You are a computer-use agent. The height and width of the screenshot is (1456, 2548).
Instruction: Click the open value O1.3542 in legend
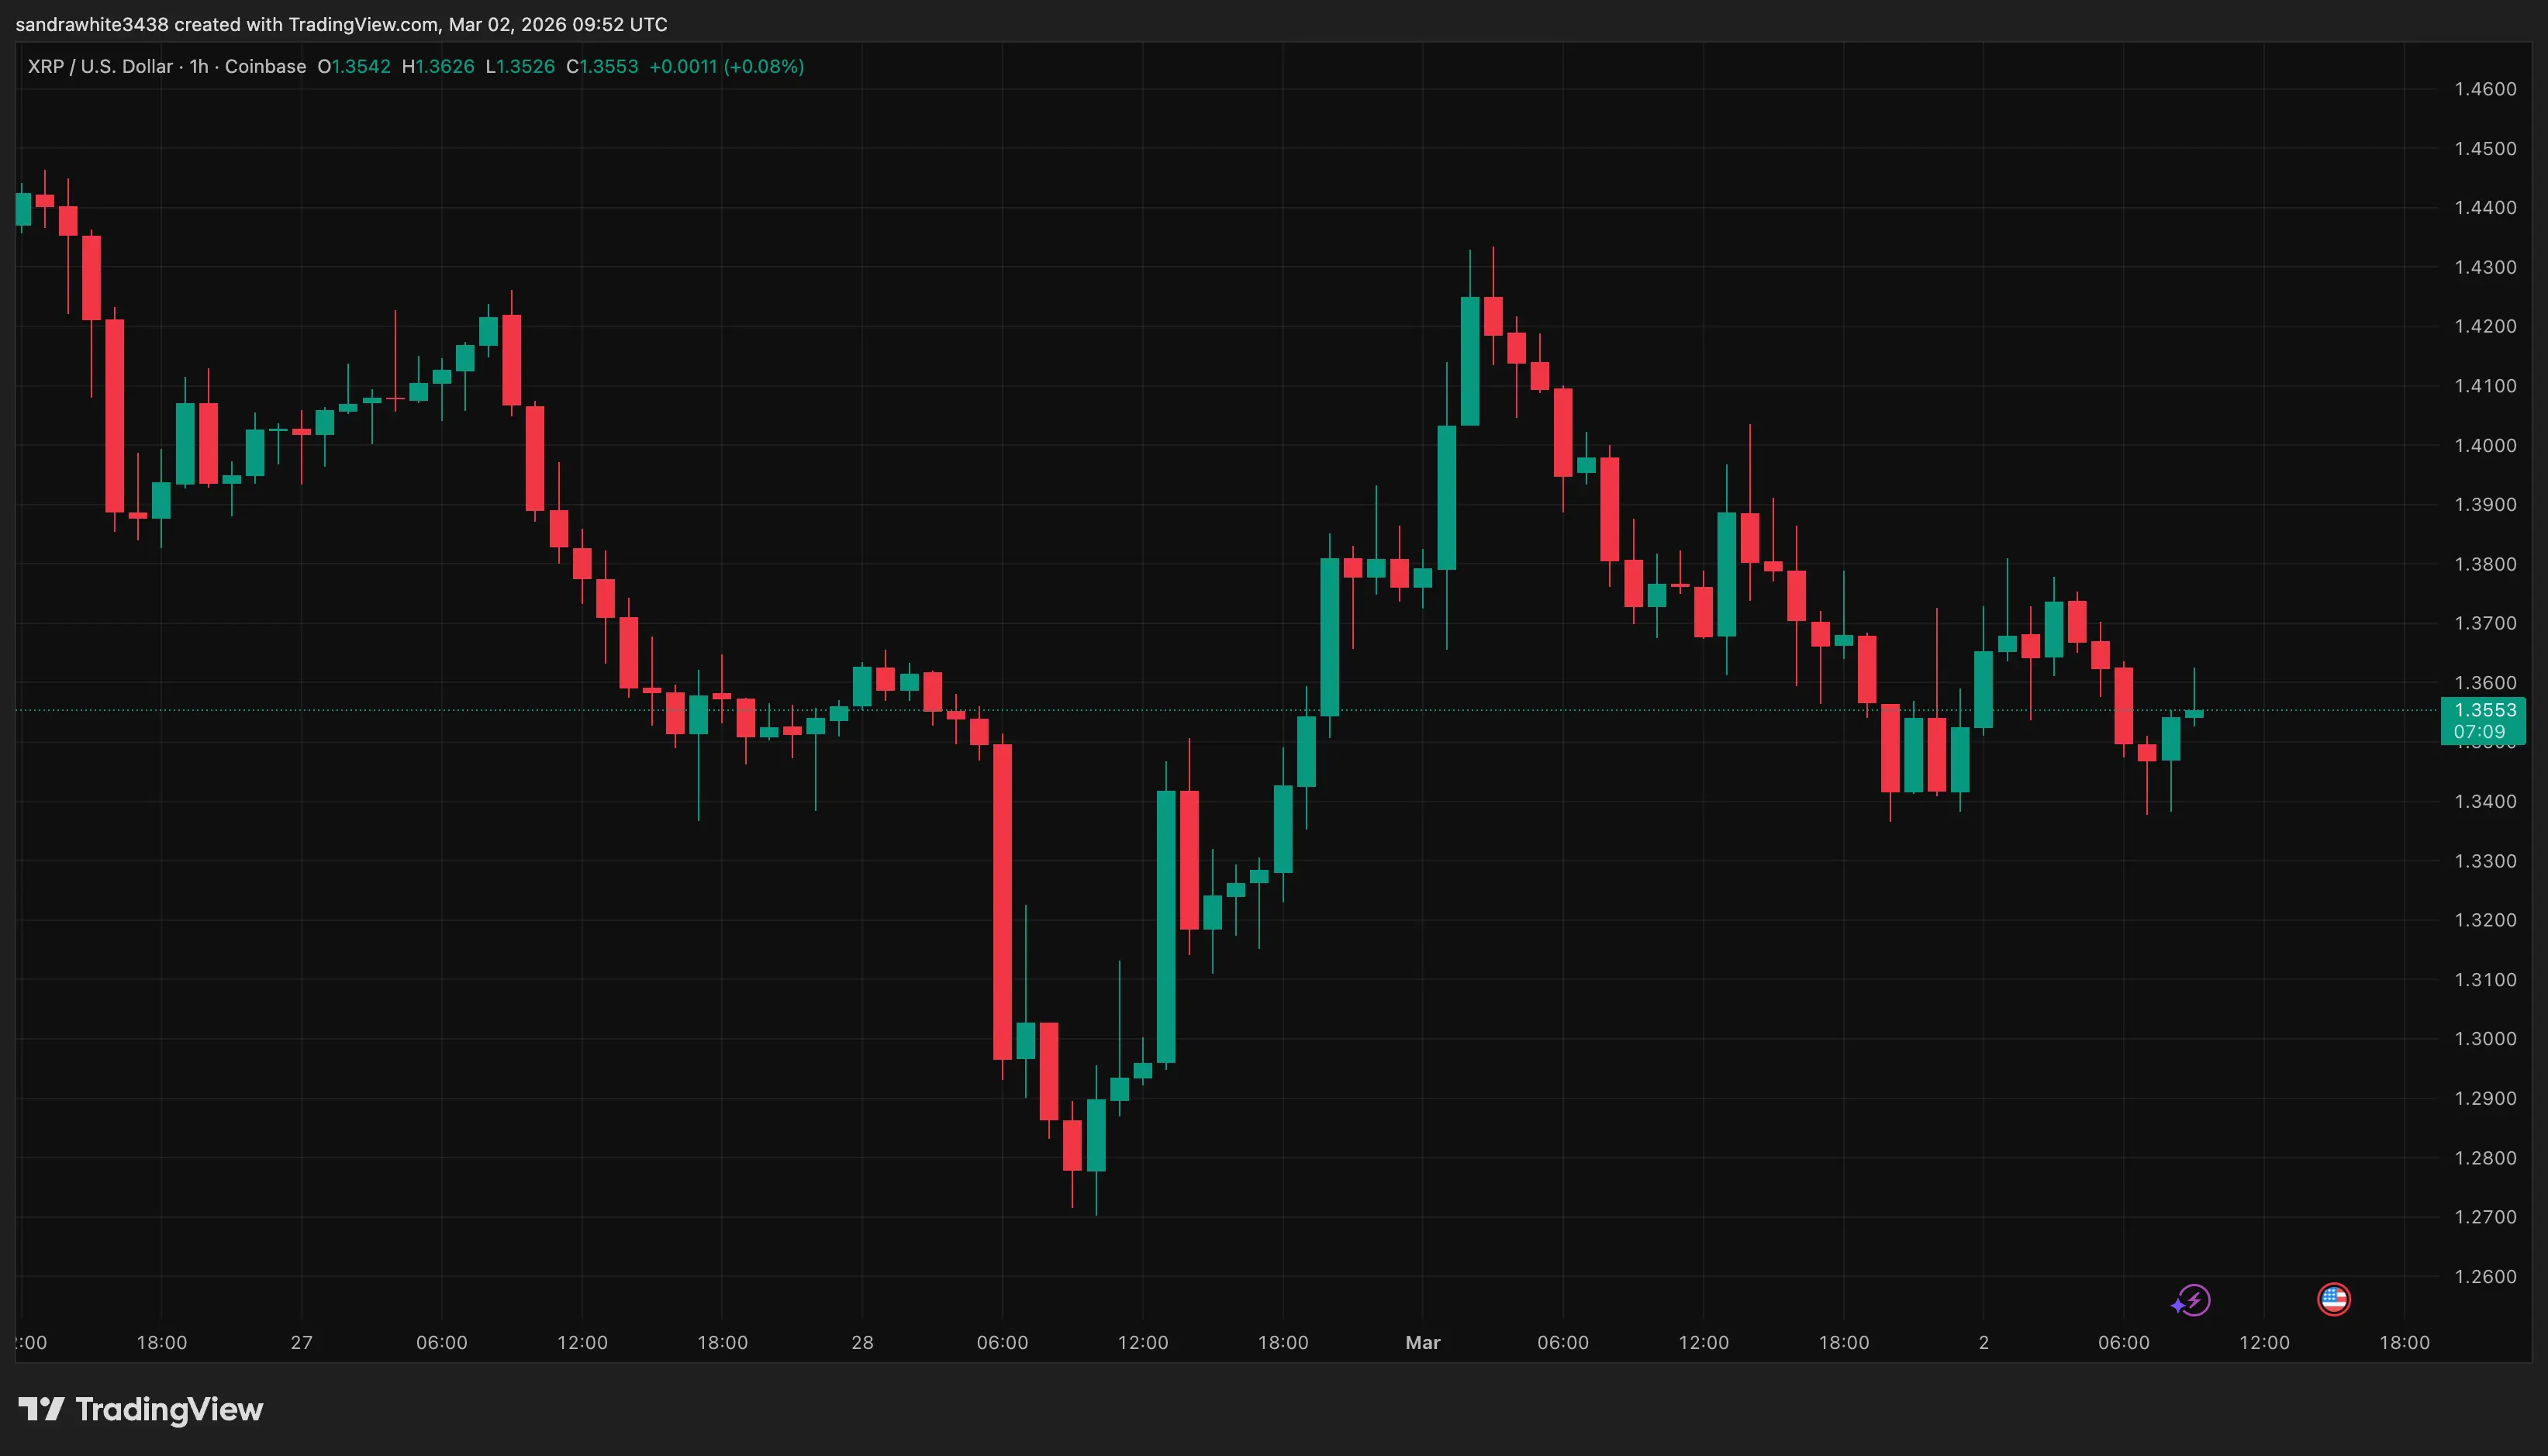(351, 66)
